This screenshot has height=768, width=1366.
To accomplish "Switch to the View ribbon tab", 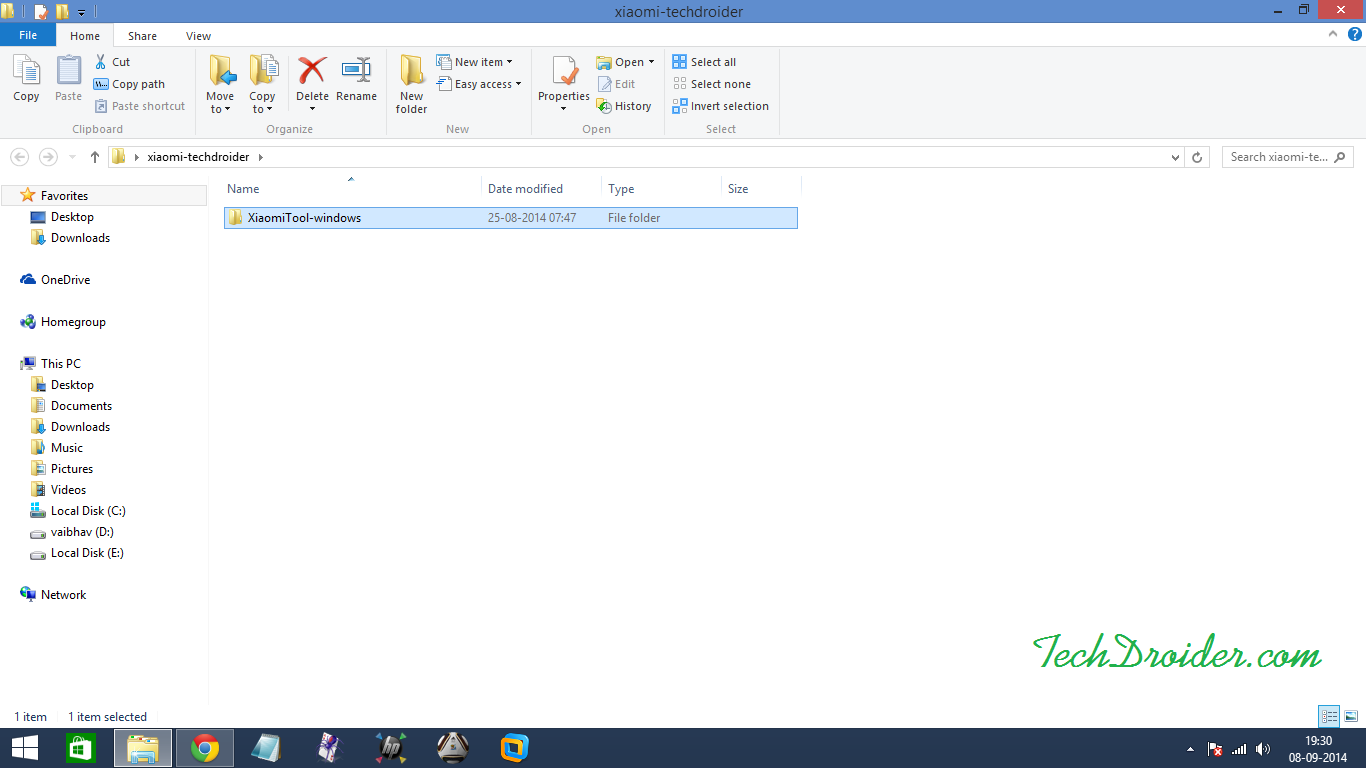I will 198,36.
